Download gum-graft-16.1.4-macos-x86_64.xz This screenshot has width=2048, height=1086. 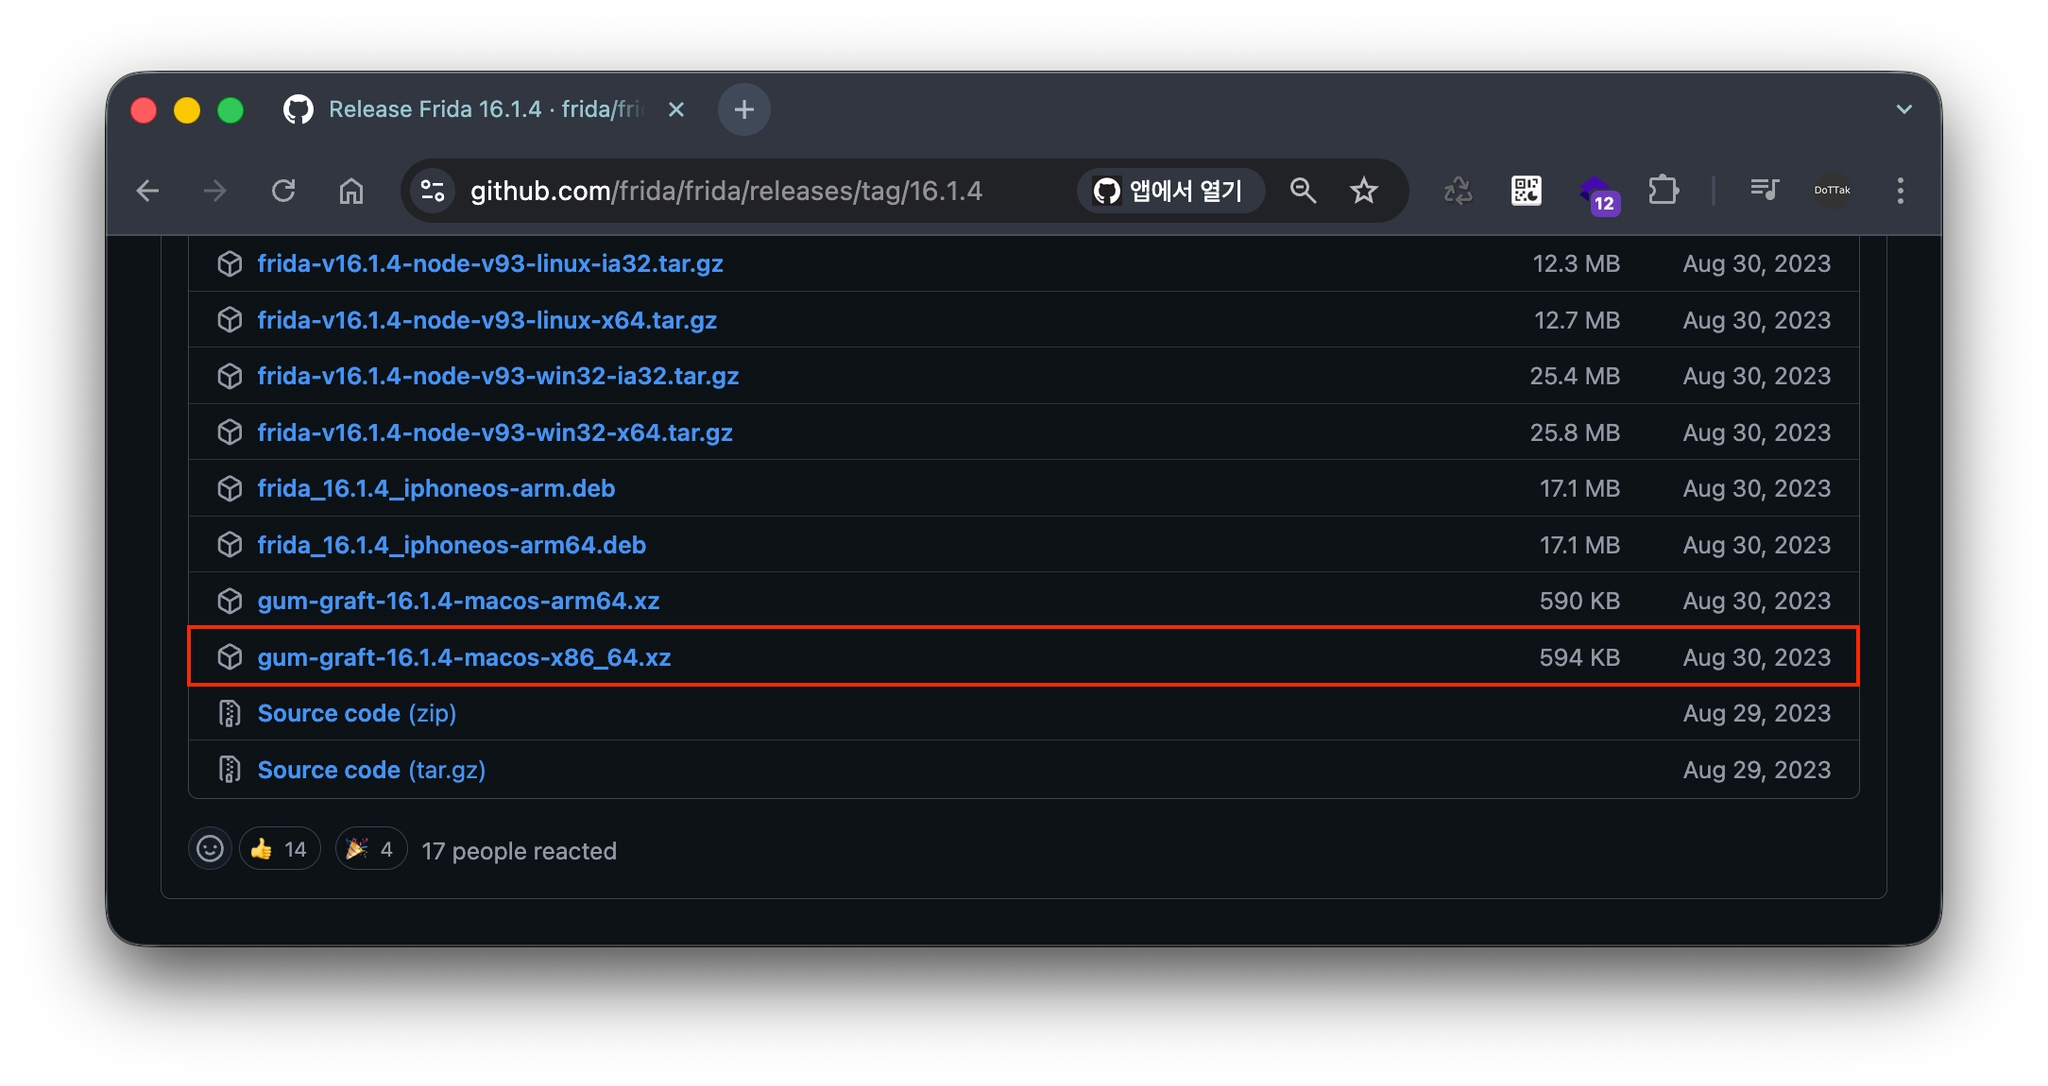click(x=464, y=657)
